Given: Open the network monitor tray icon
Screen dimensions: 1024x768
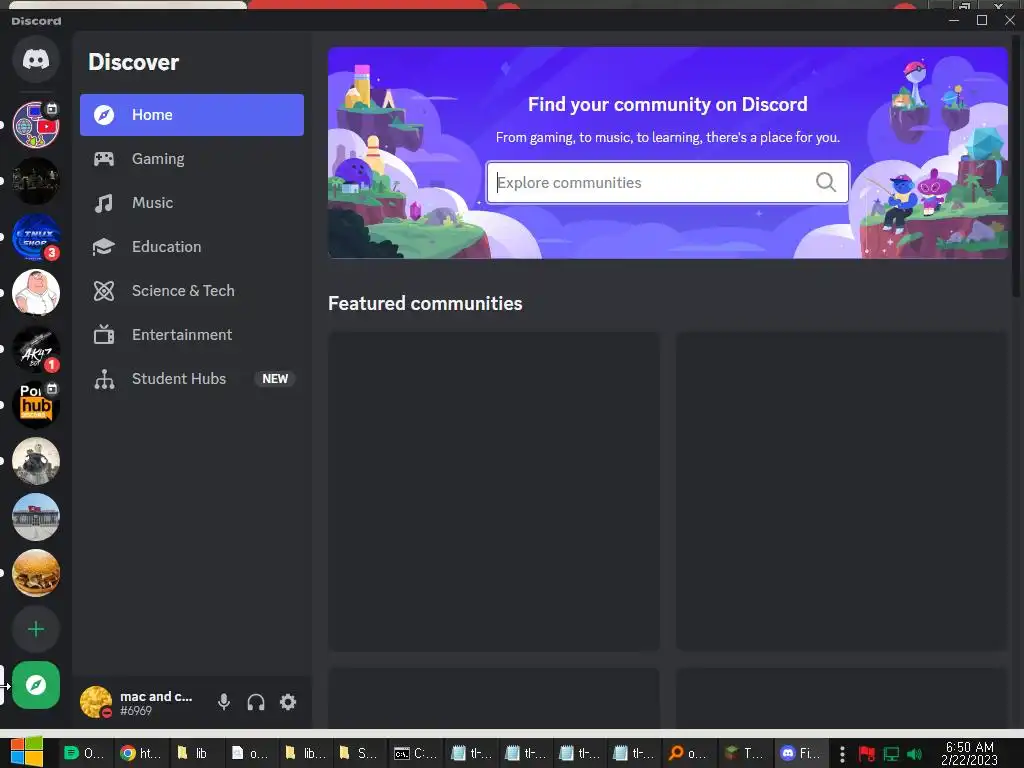Looking at the screenshot, I should click(x=891, y=754).
